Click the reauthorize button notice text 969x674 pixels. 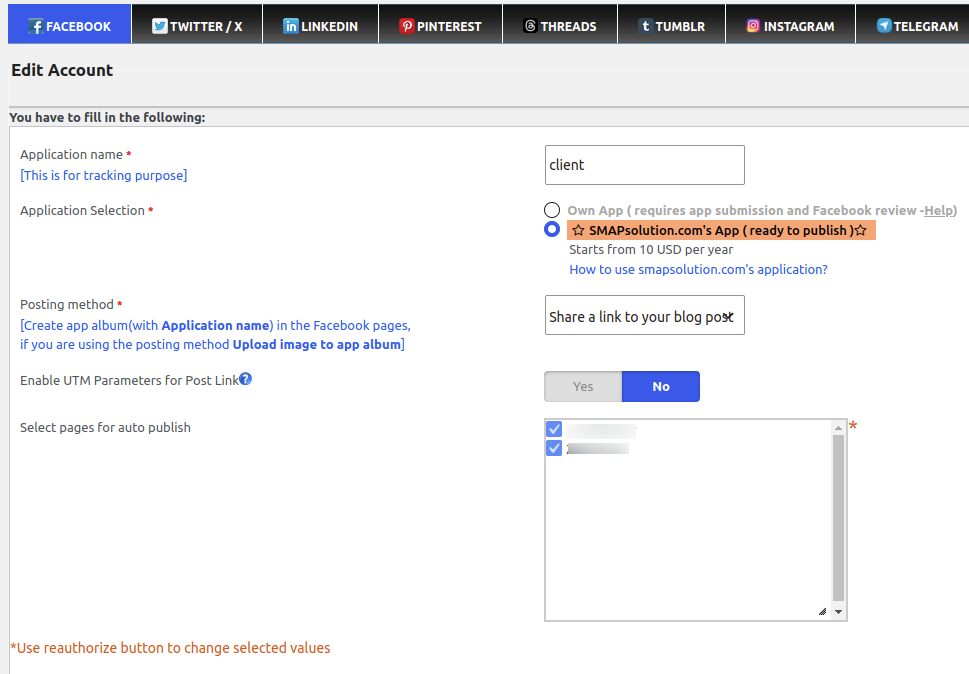pyautogui.click(x=171, y=648)
